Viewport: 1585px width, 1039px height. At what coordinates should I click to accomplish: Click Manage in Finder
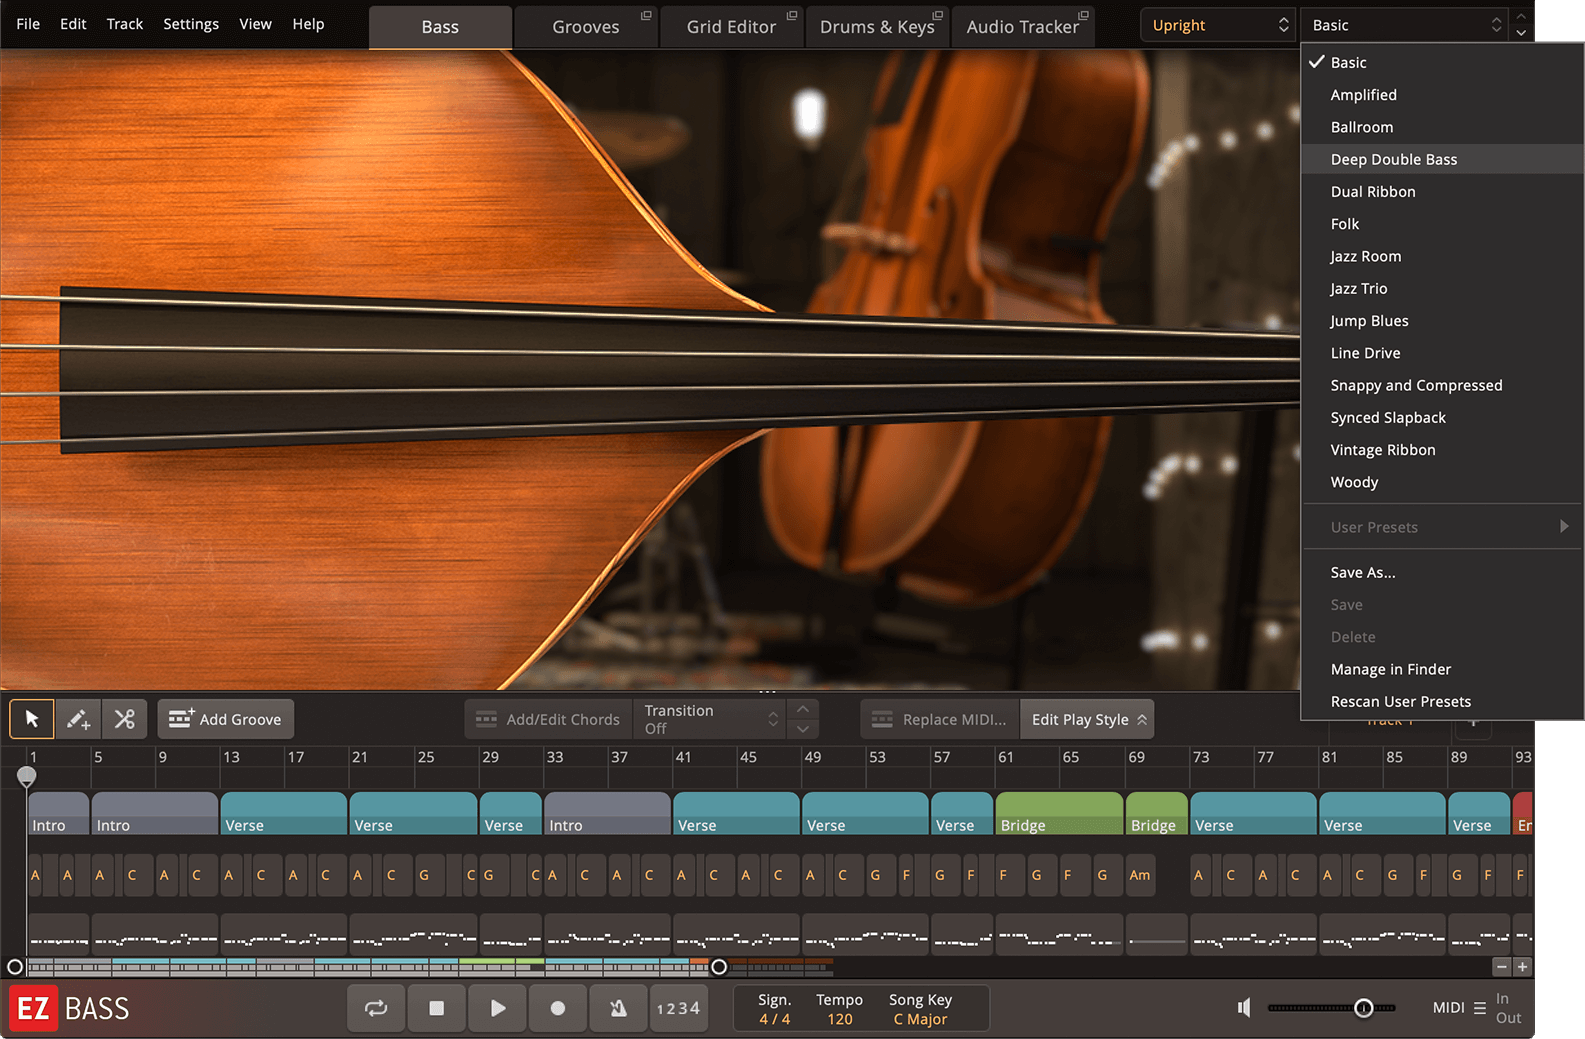(x=1442, y=669)
